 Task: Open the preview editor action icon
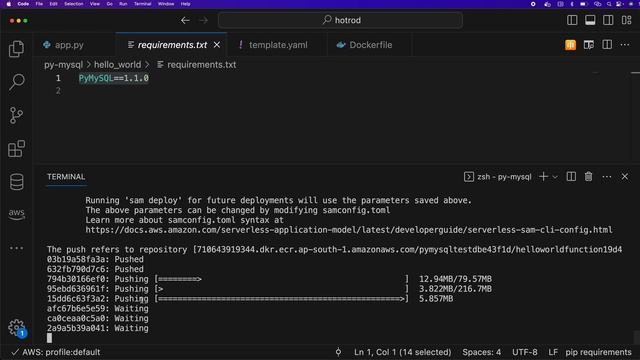pos(589,45)
